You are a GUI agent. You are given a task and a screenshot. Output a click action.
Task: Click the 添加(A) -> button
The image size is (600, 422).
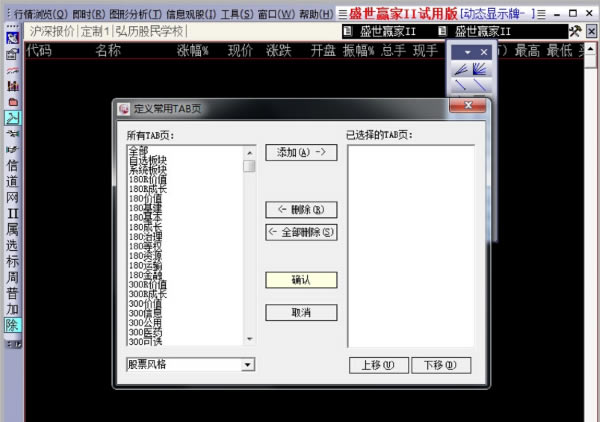(x=301, y=152)
